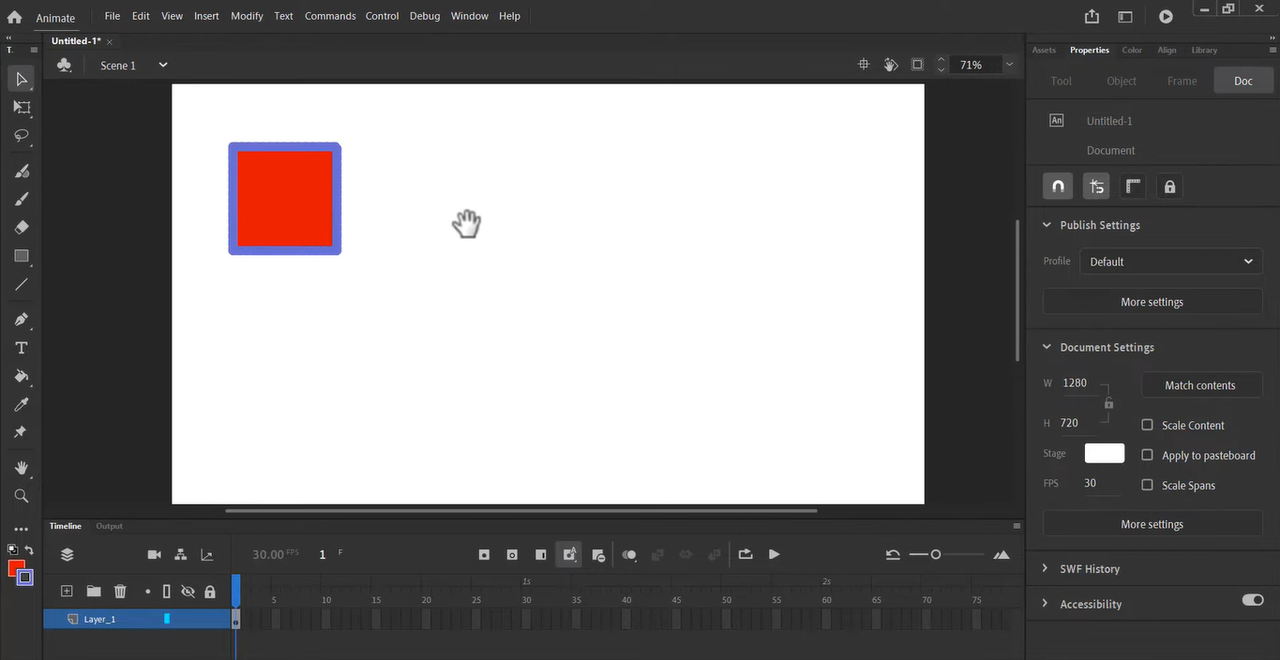Collapse the Publish Settings section
Image resolution: width=1280 pixels, height=660 pixels.
pos(1047,225)
